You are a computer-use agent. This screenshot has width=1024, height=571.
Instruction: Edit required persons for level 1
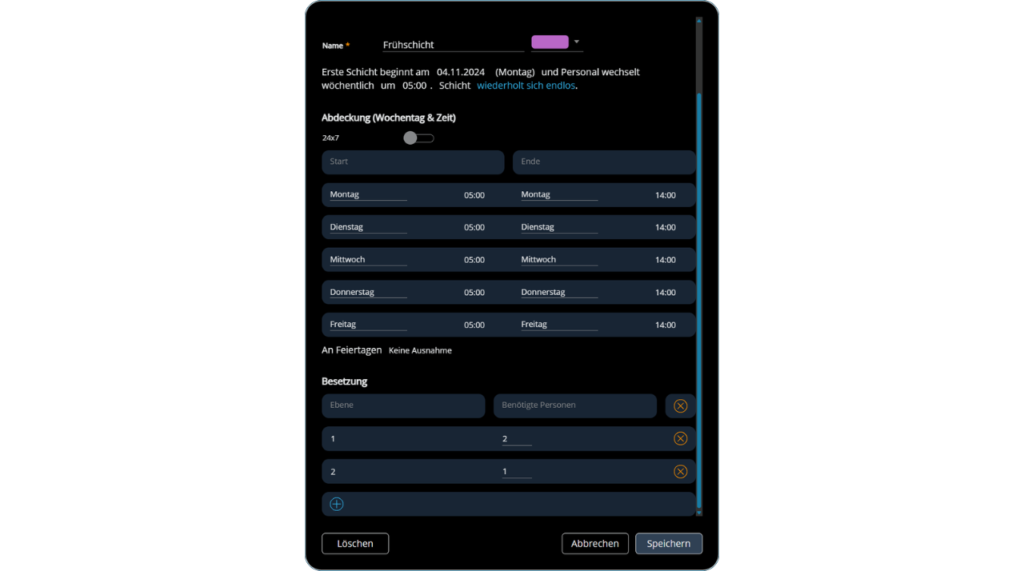click(x=517, y=438)
